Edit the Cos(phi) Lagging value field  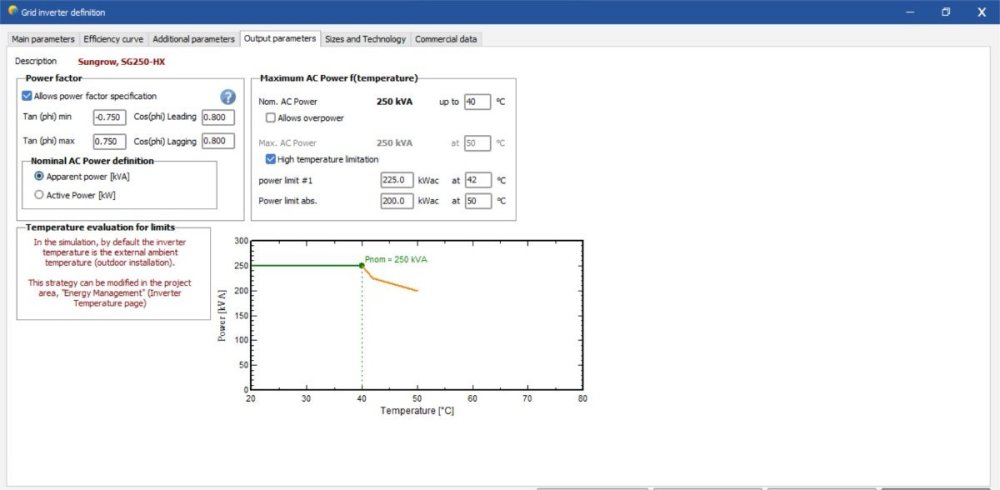pos(217,141)
